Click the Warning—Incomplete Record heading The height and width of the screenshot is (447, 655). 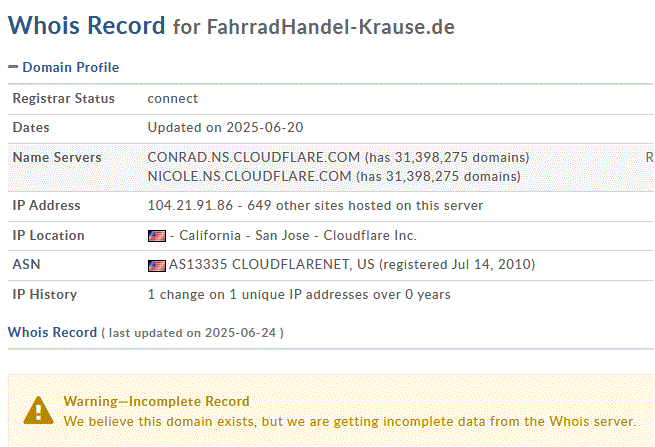[156, 401]
